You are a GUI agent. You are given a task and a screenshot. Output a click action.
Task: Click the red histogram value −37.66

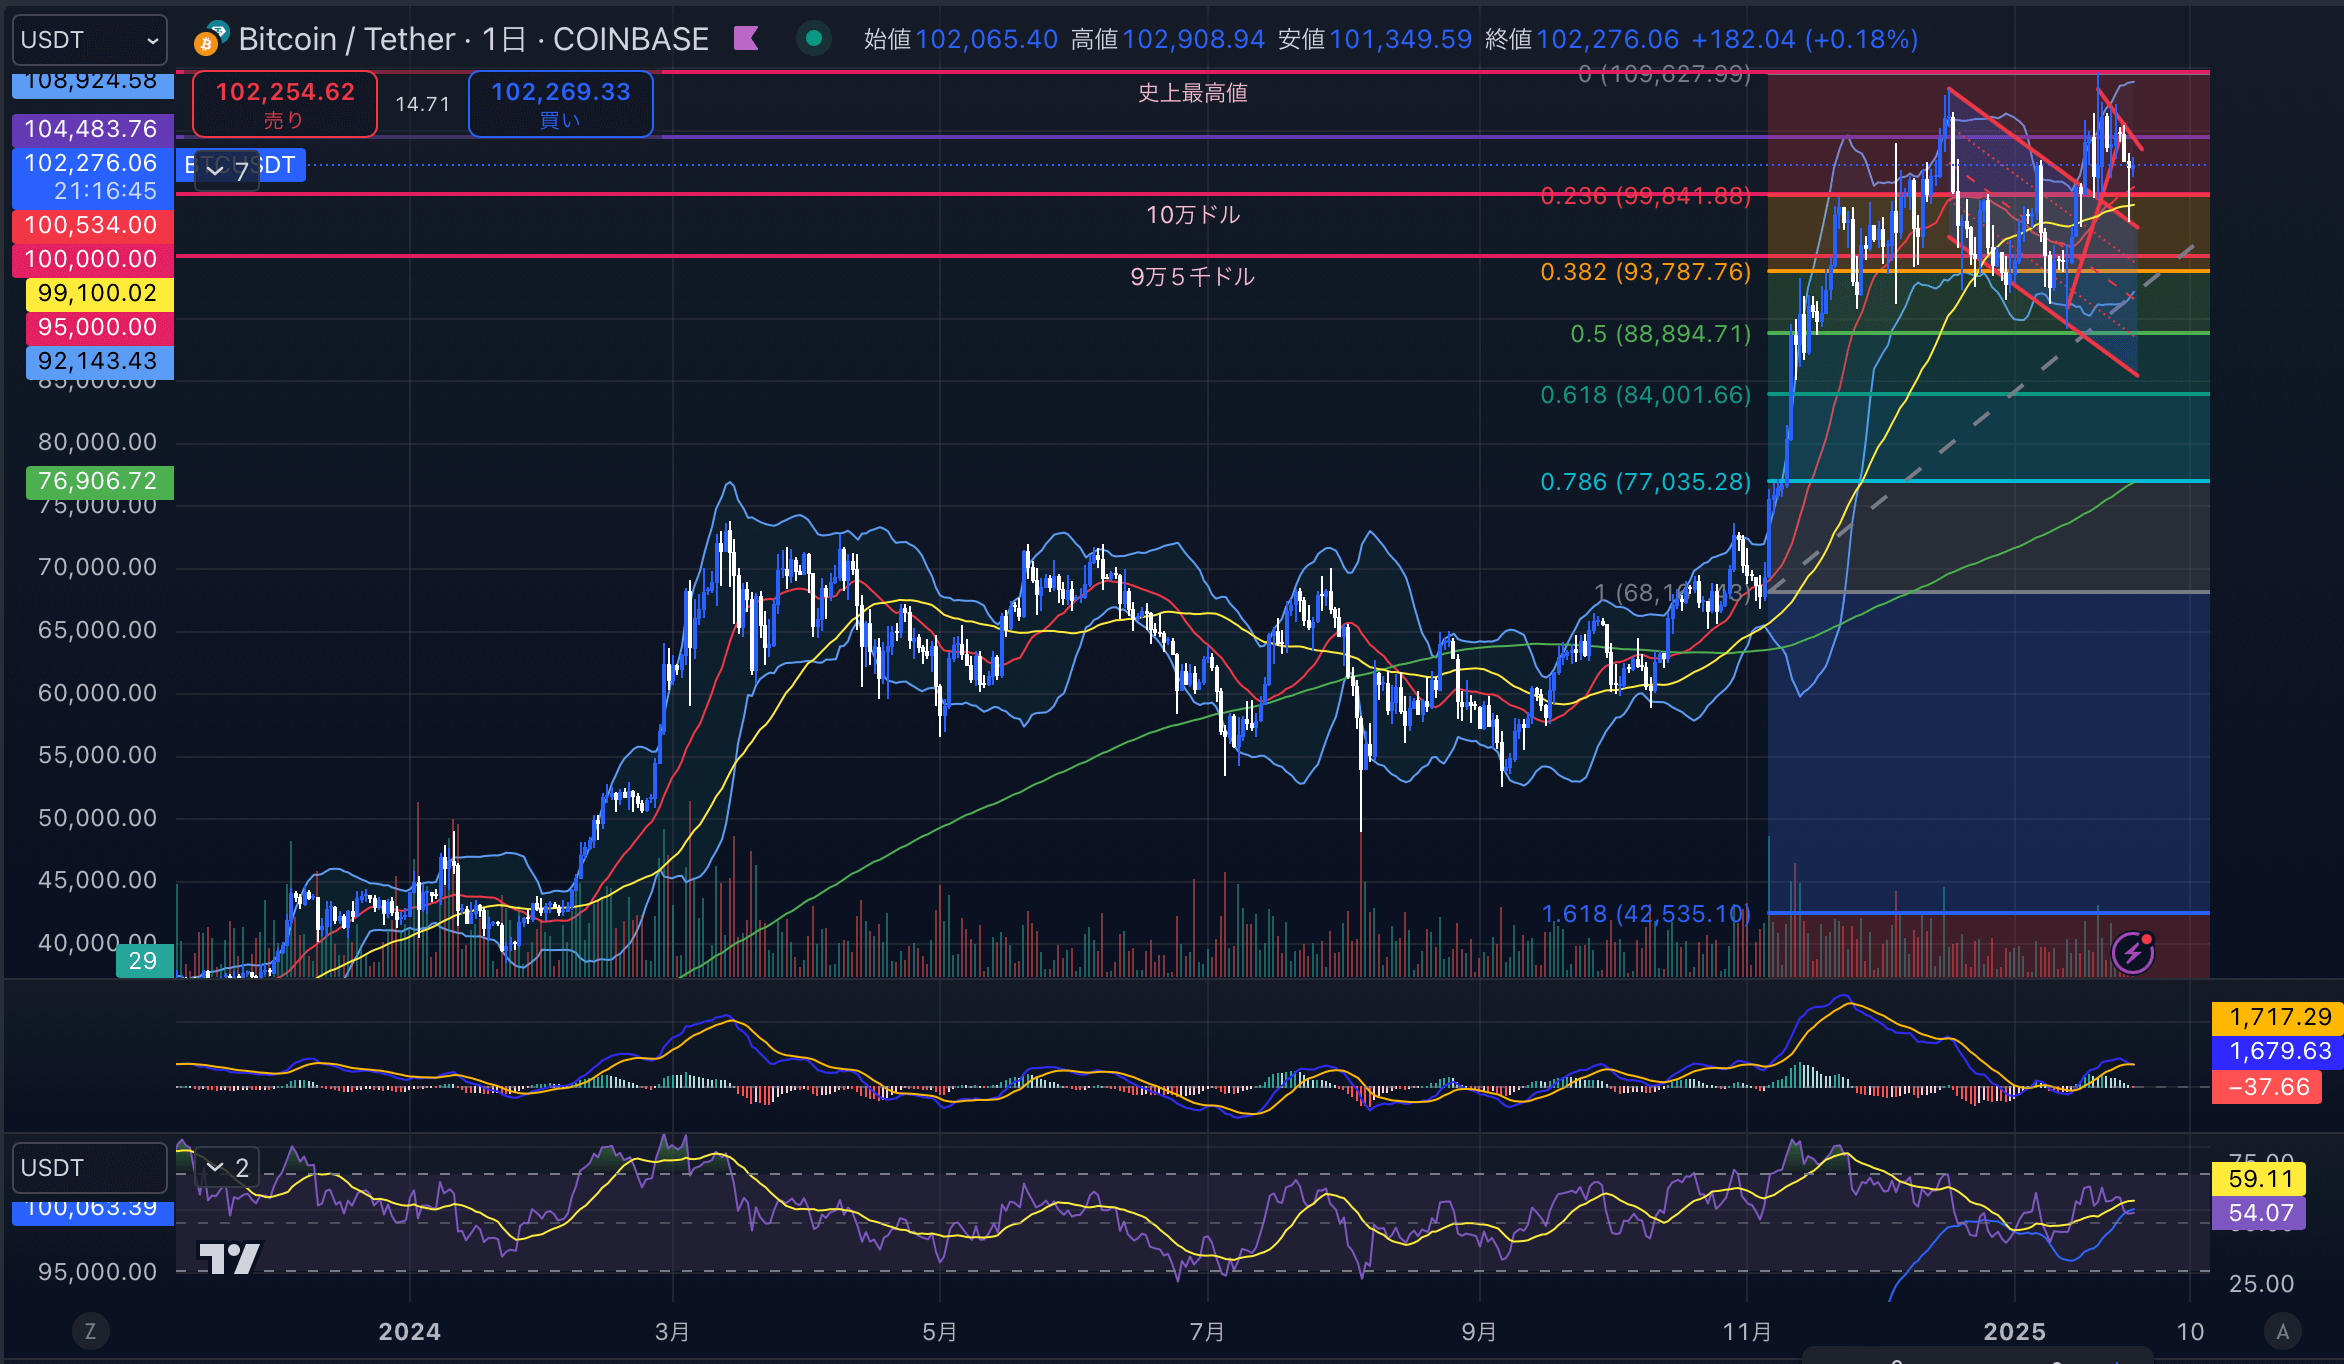(2267, 1087)
